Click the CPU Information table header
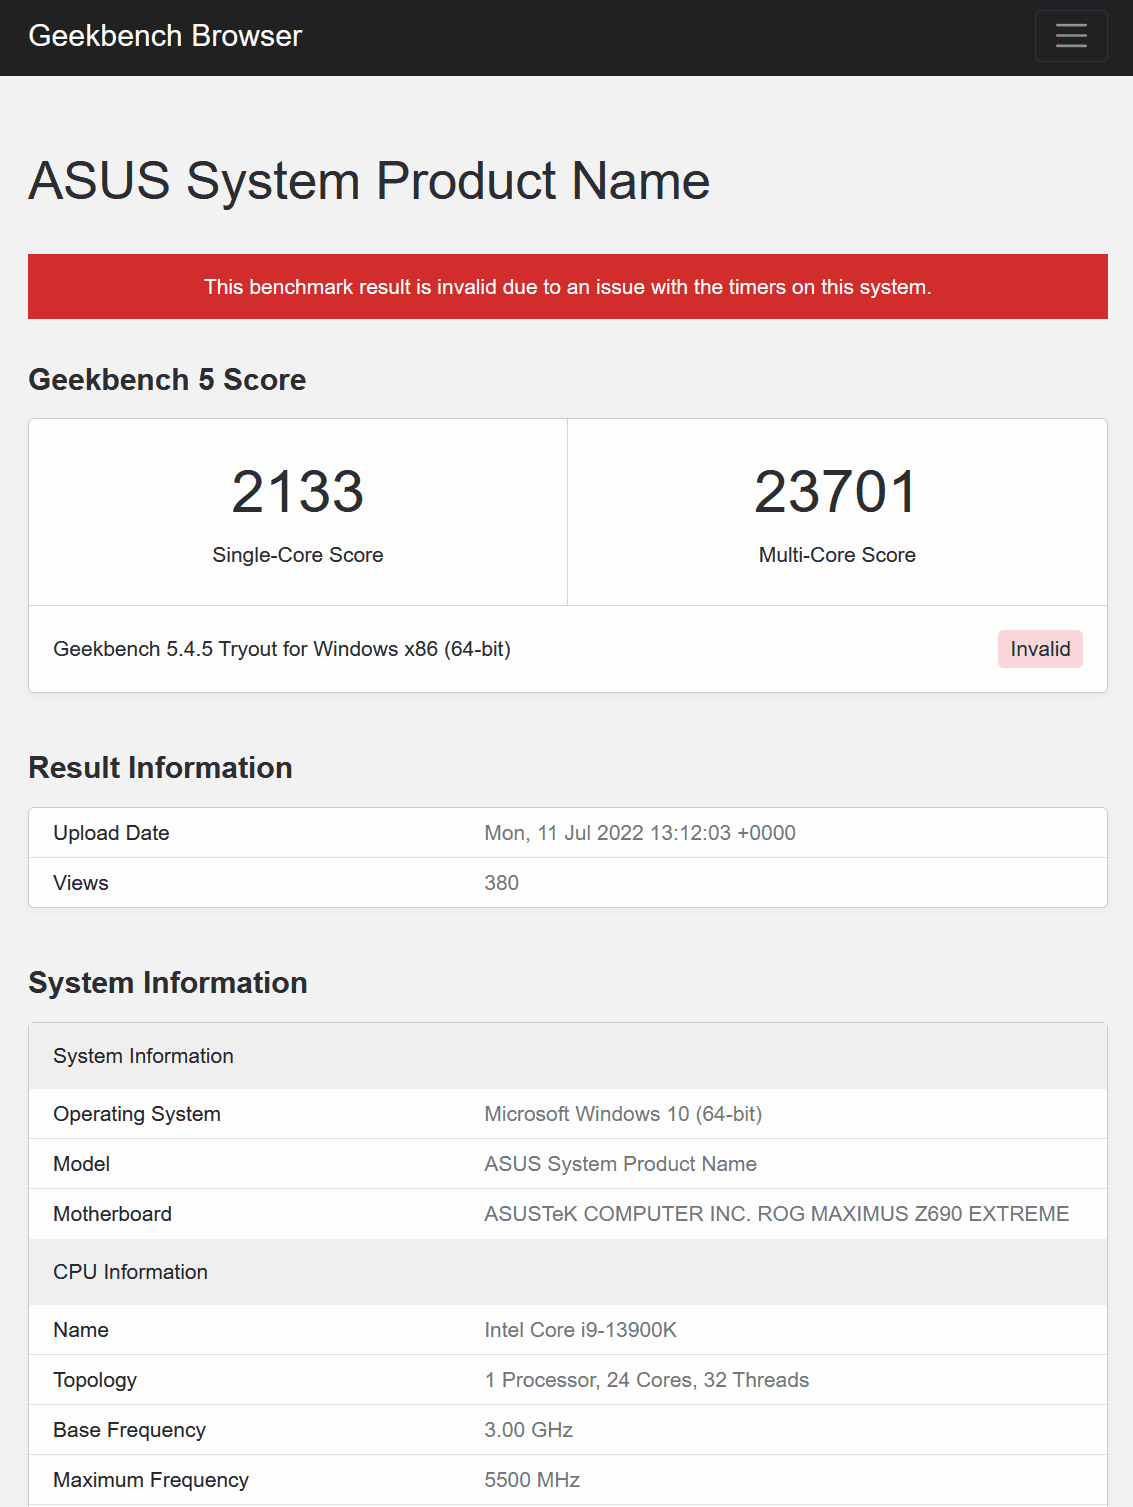This screenshot has height=1507, width=1133. (x=568, y=1272)
